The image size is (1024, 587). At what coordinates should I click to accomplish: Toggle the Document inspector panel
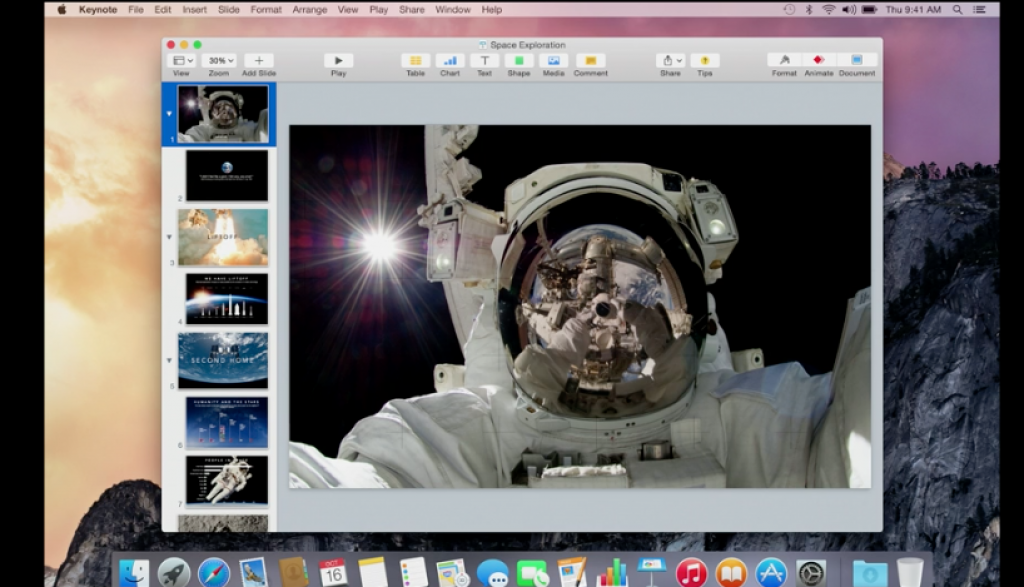coord(856,61)
